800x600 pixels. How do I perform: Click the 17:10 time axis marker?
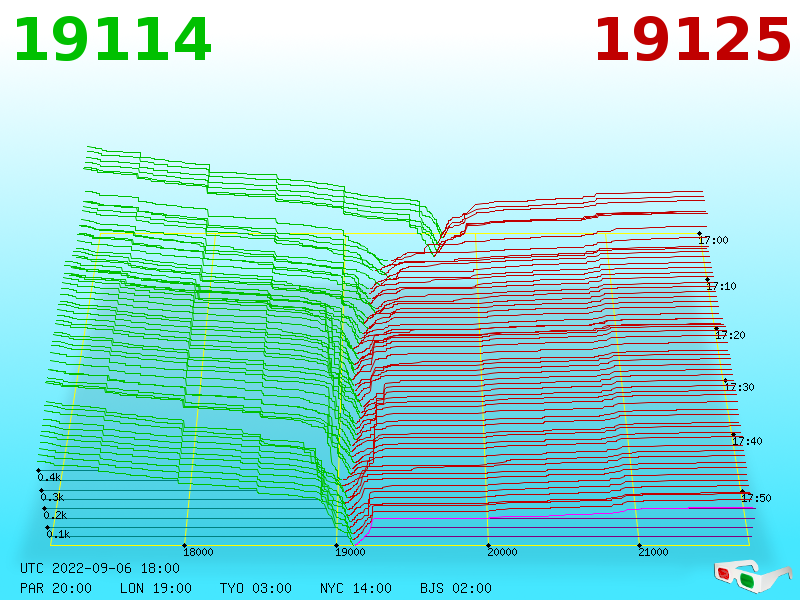[x=721, y=286]
